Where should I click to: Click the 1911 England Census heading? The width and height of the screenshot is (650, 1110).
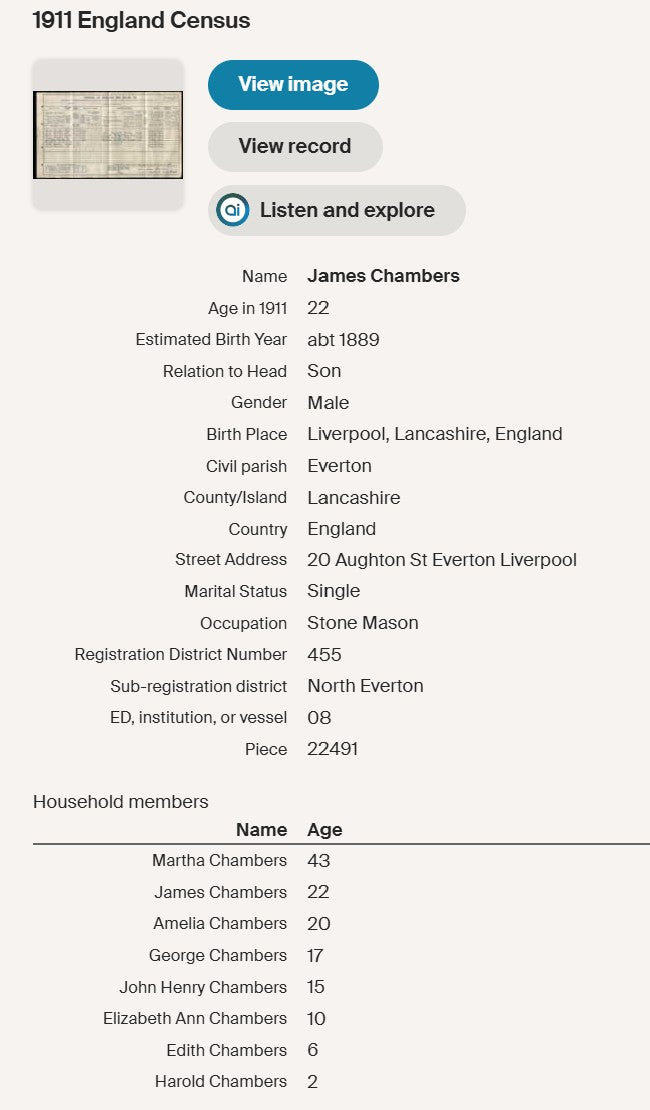142,21
